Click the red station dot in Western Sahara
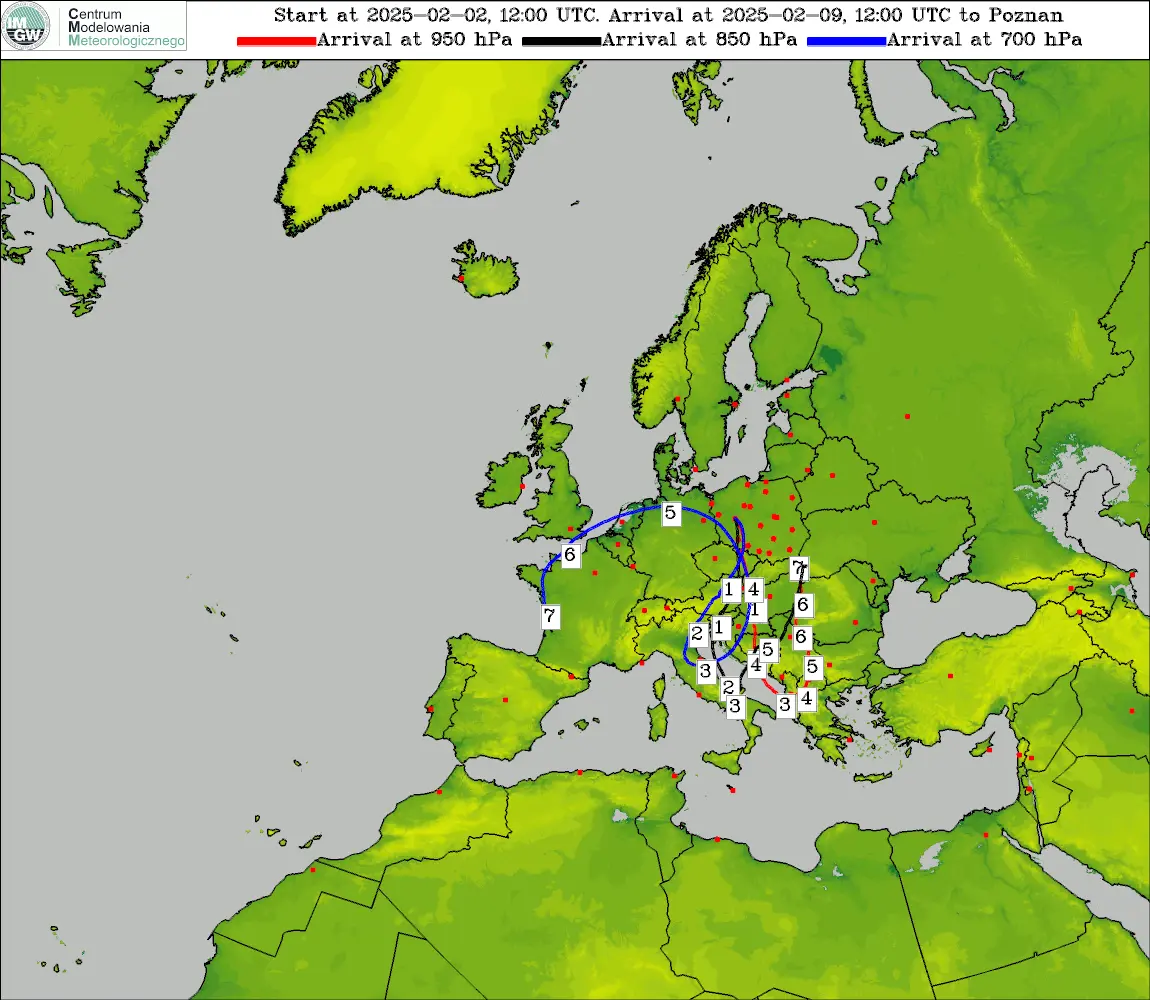Viewport: 1150px width, 1000px height. [312, 870]
